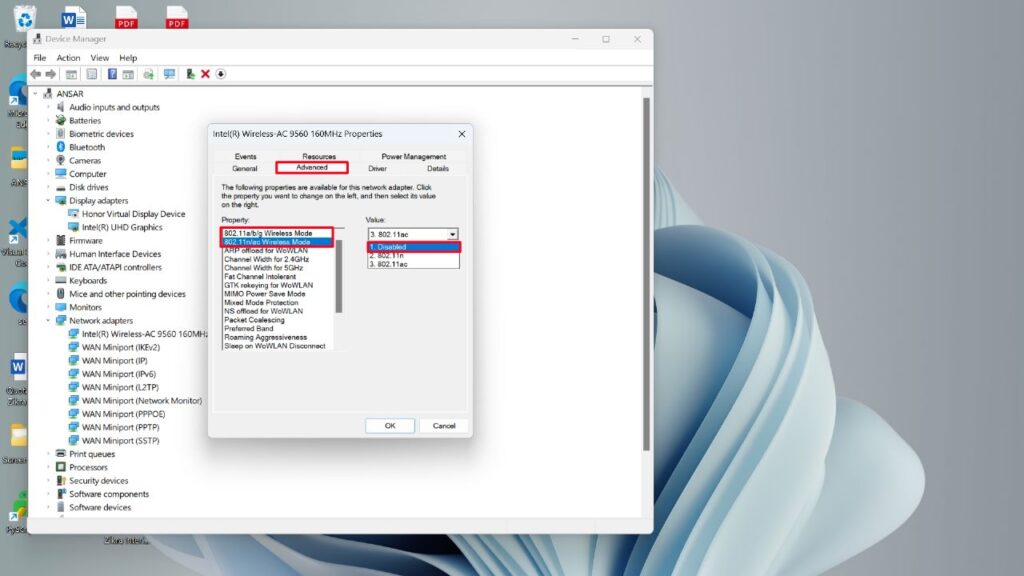Switch to the Resources tab

pos(319,157)
